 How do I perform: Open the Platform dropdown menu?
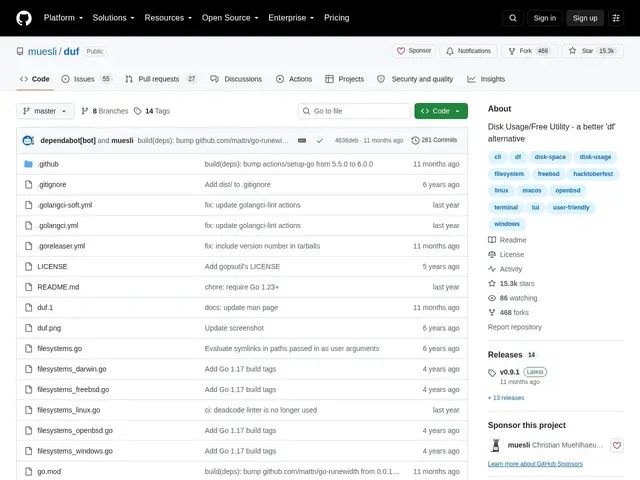pos(63,18)
